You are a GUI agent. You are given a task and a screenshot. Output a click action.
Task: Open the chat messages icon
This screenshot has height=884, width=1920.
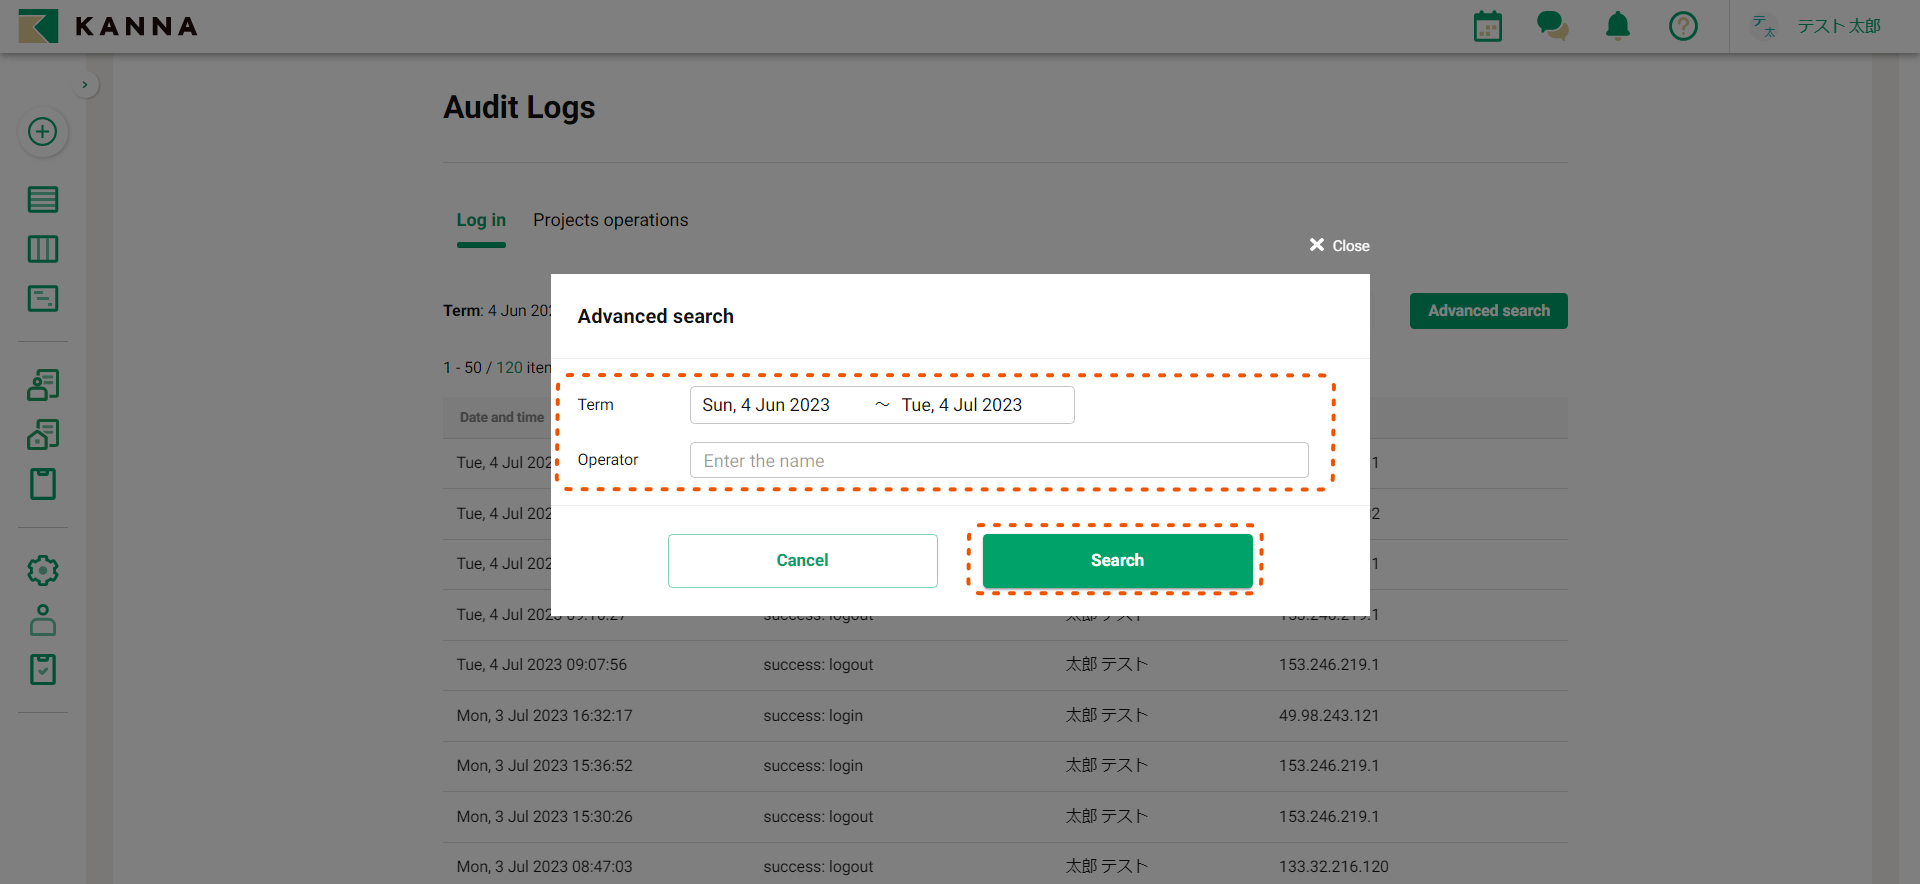tap(1552, 26)
